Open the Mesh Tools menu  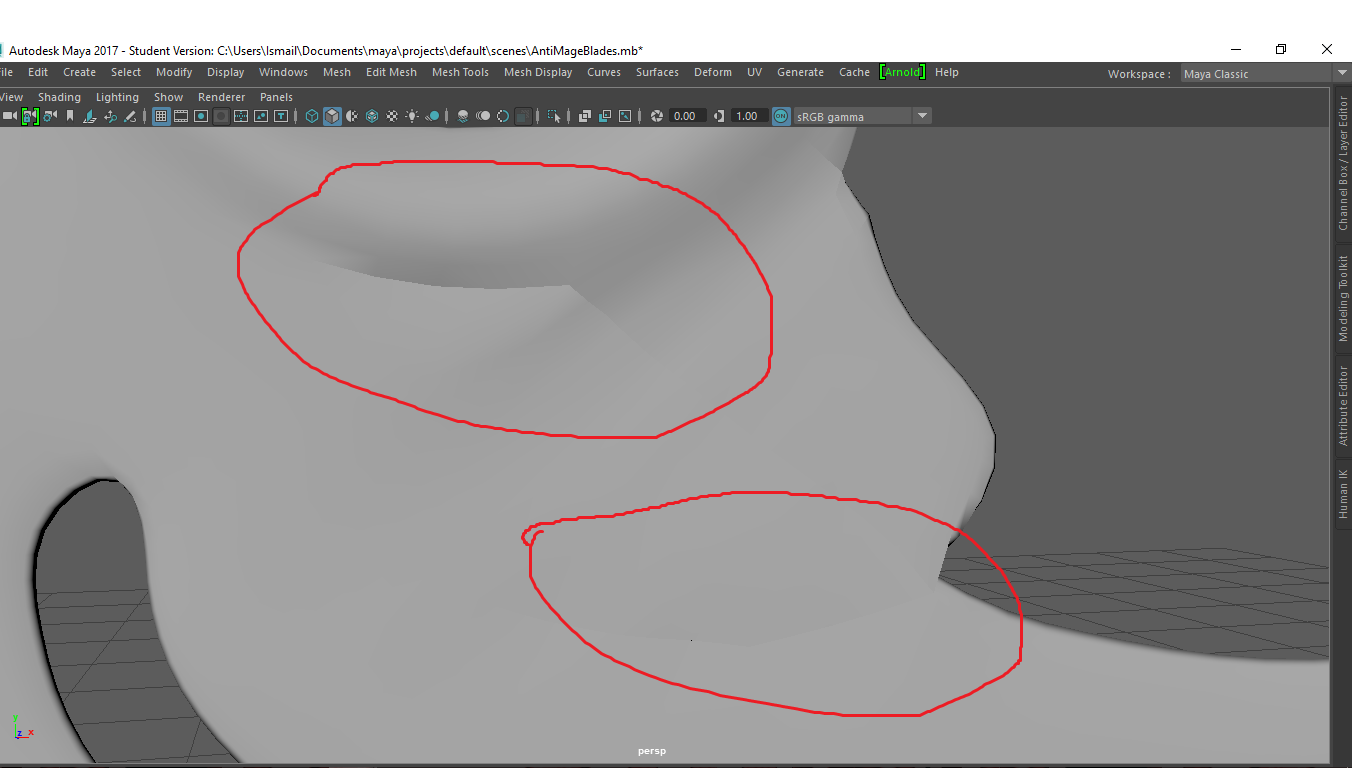[460, 72]
